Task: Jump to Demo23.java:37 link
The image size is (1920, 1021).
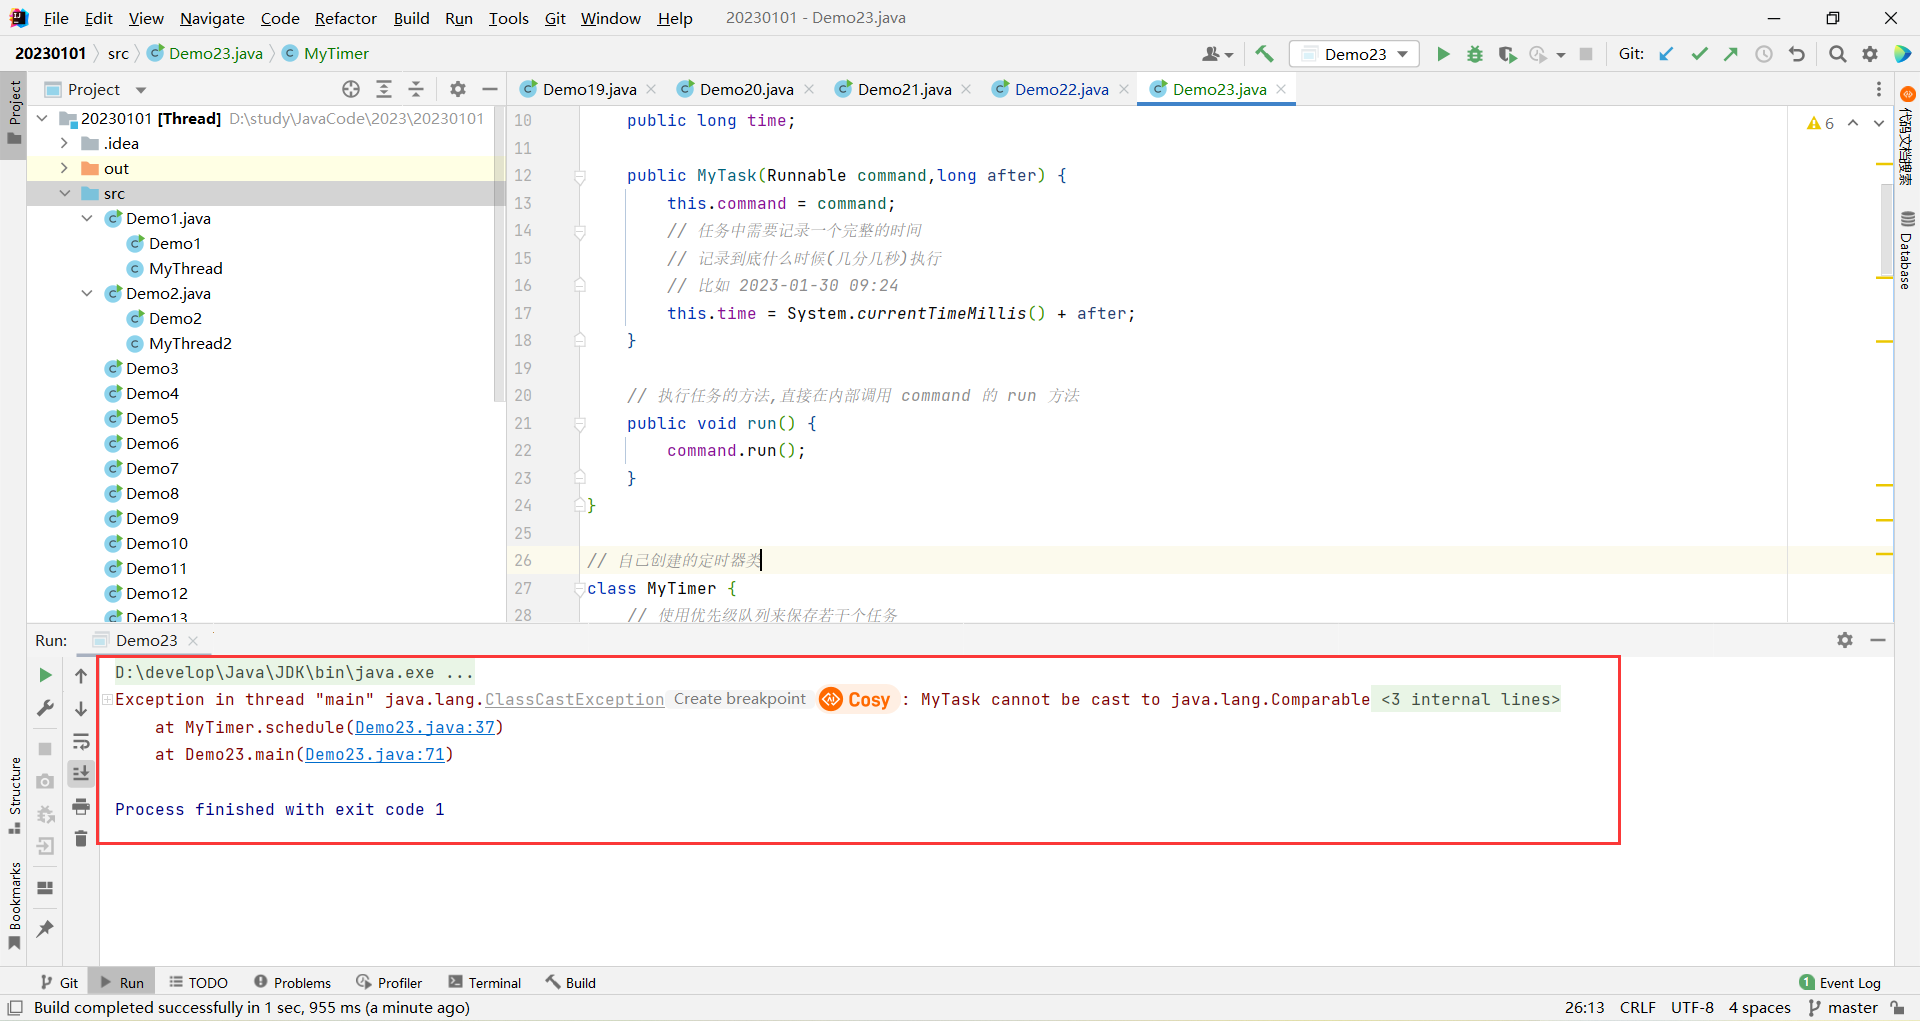Action: point(425,727)
